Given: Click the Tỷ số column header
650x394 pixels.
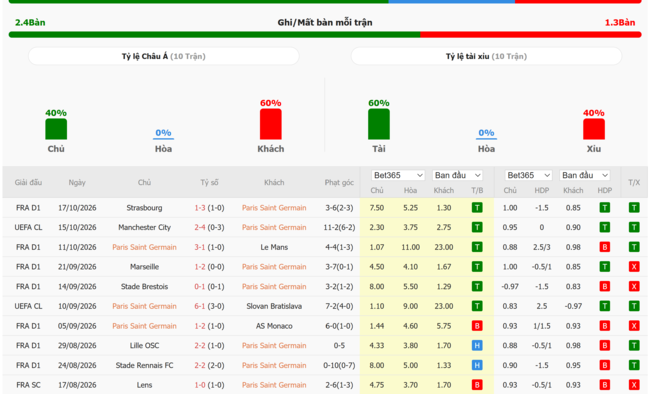Looking at the screenshot, I should pos(209,182).
